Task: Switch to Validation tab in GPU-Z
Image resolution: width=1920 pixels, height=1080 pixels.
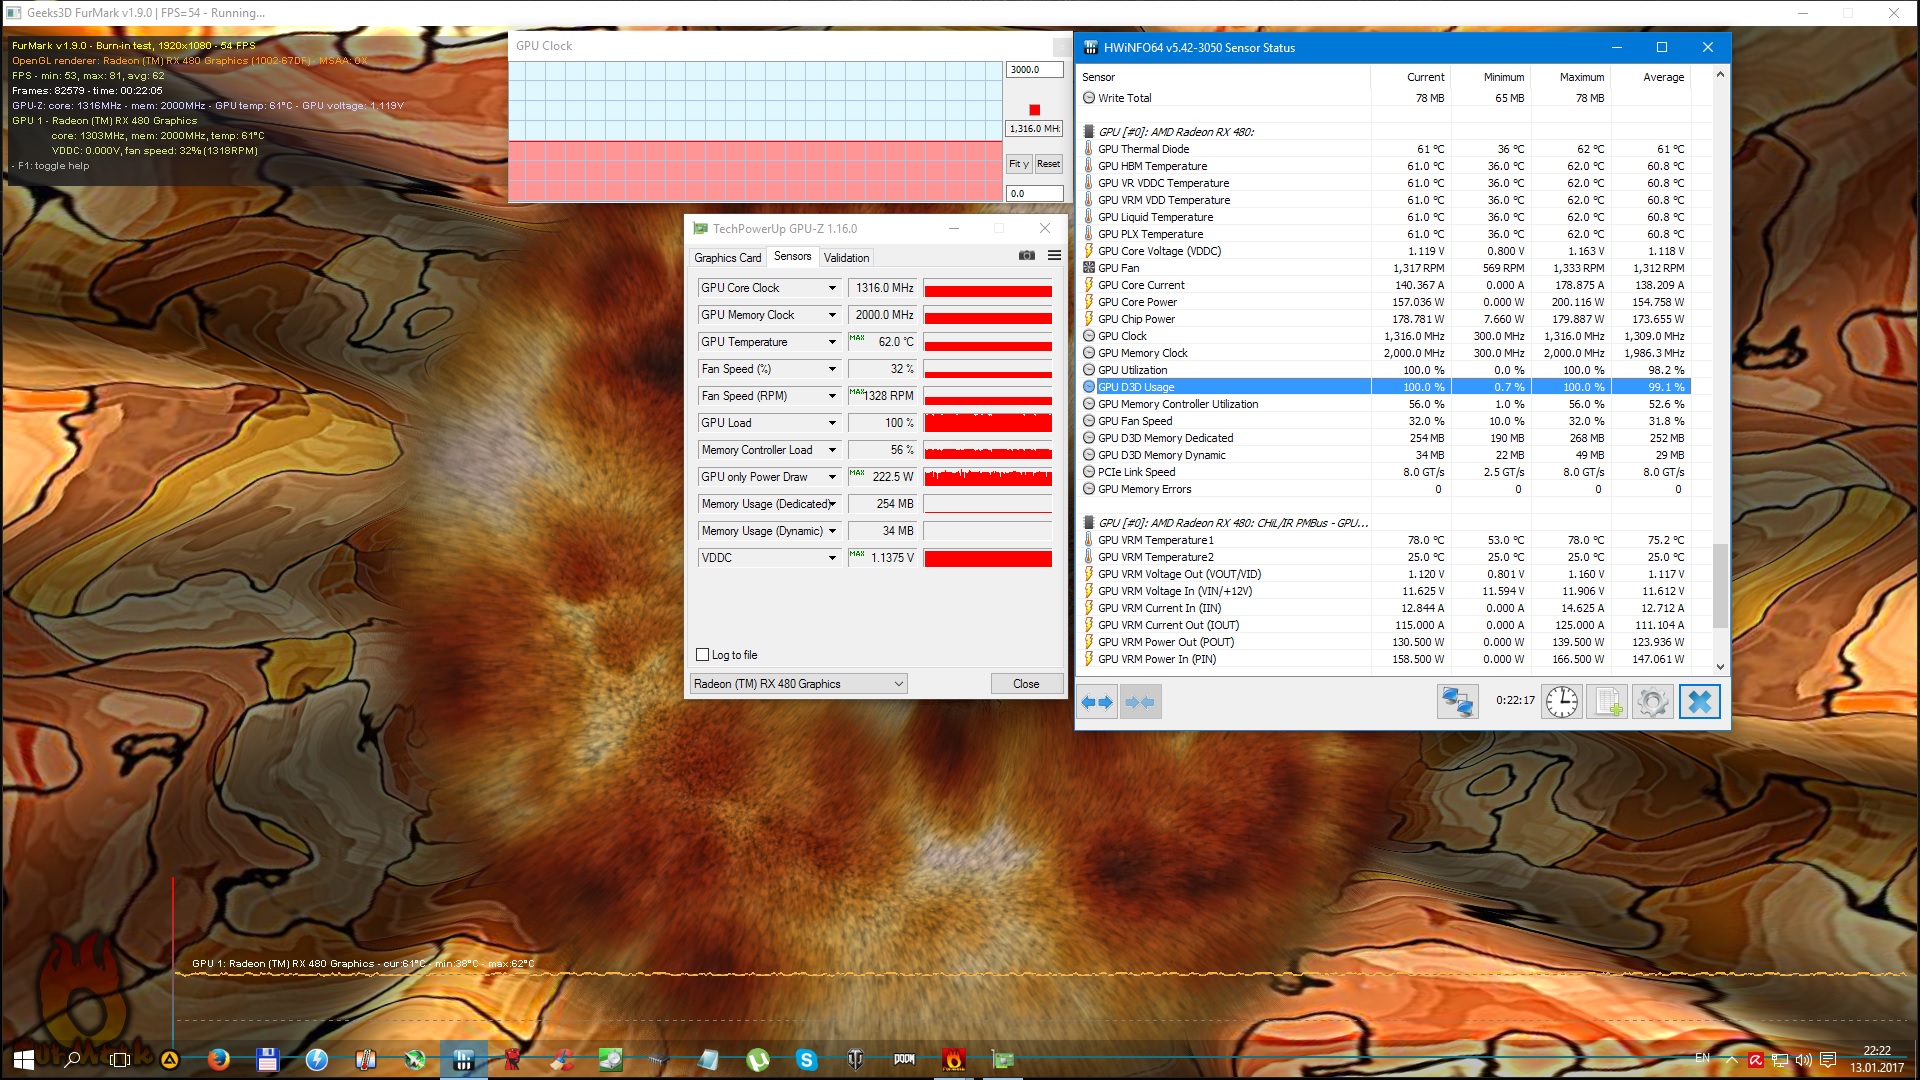Action: click(x=846, y=258)
